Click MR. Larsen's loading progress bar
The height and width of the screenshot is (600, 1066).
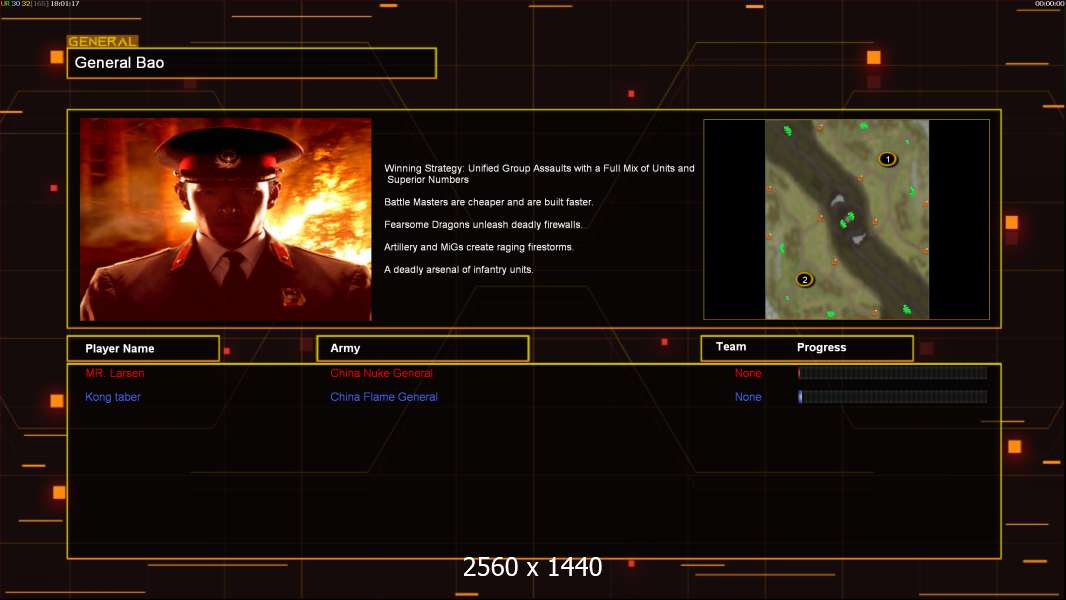[x=893, y=372]
